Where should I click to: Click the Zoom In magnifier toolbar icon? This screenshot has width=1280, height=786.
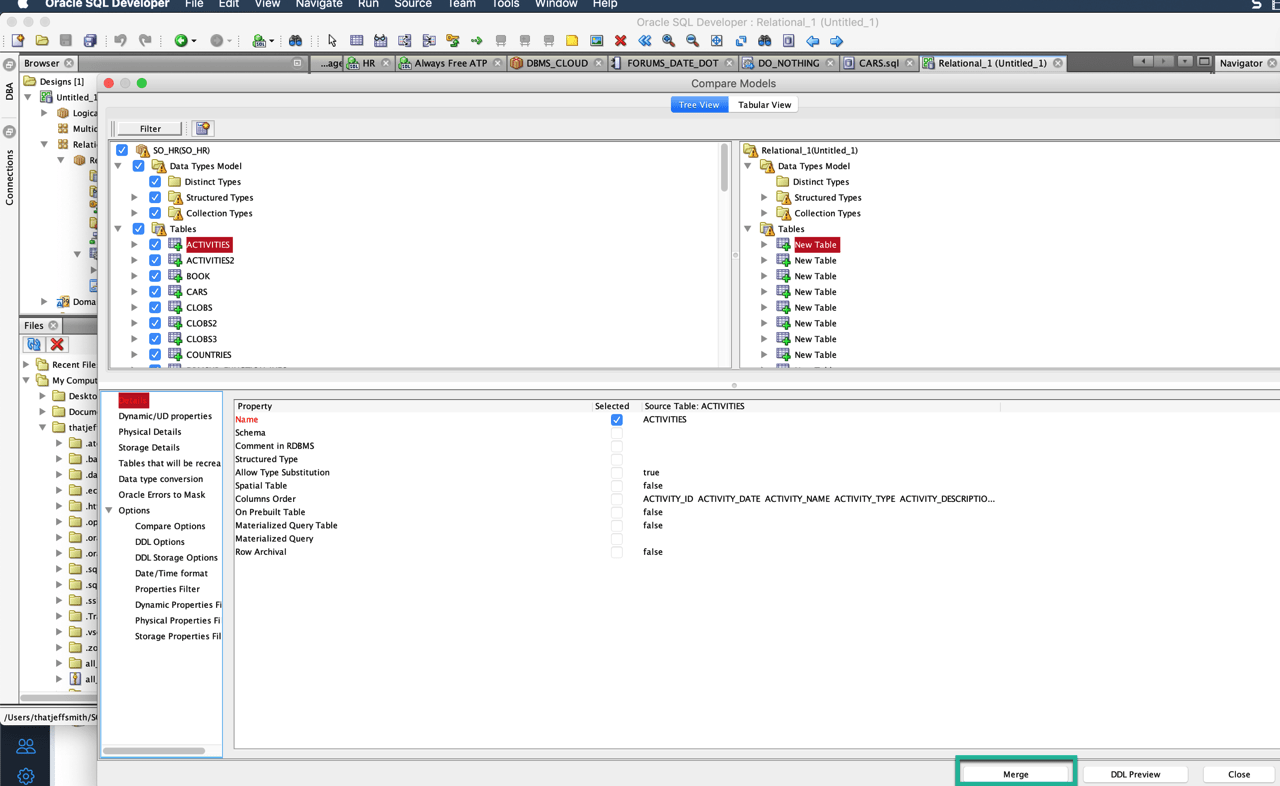pos(666,40)
